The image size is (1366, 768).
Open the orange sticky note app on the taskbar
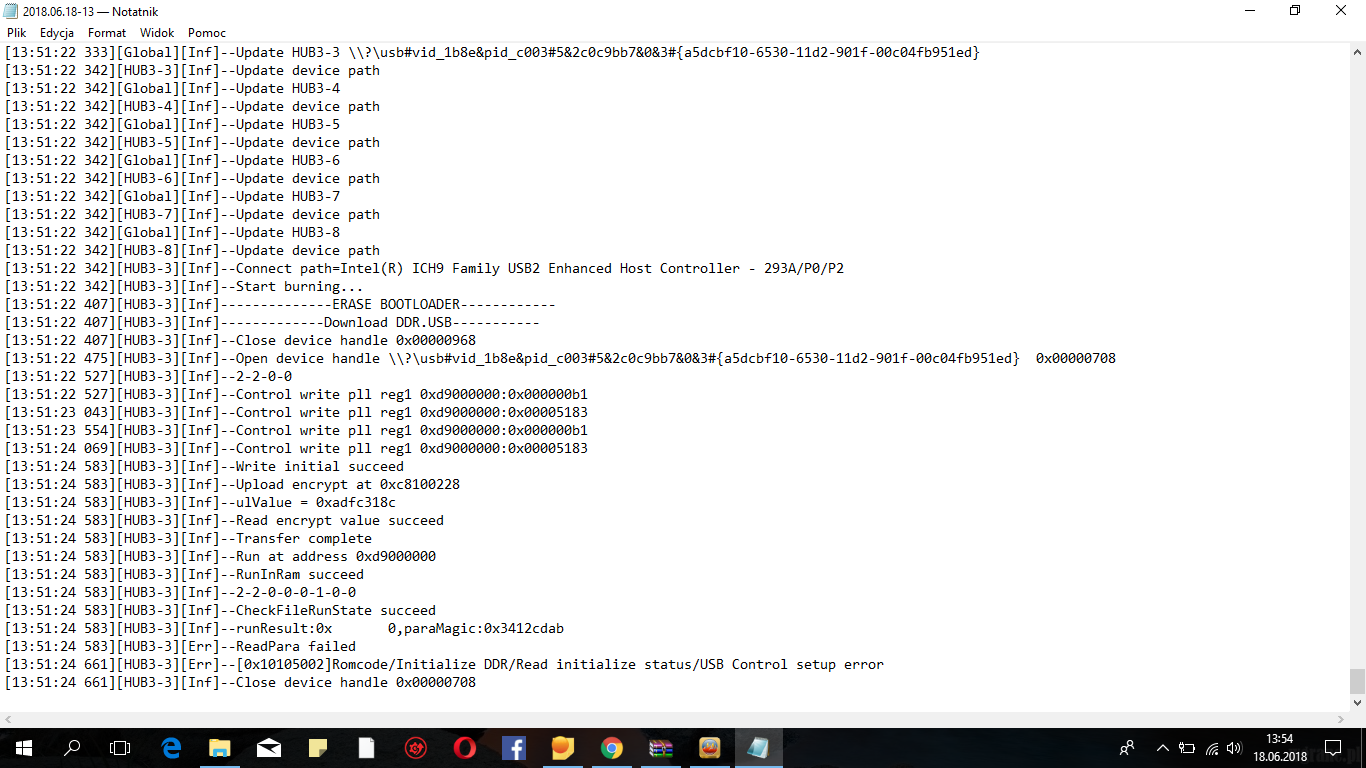[563, 748]
